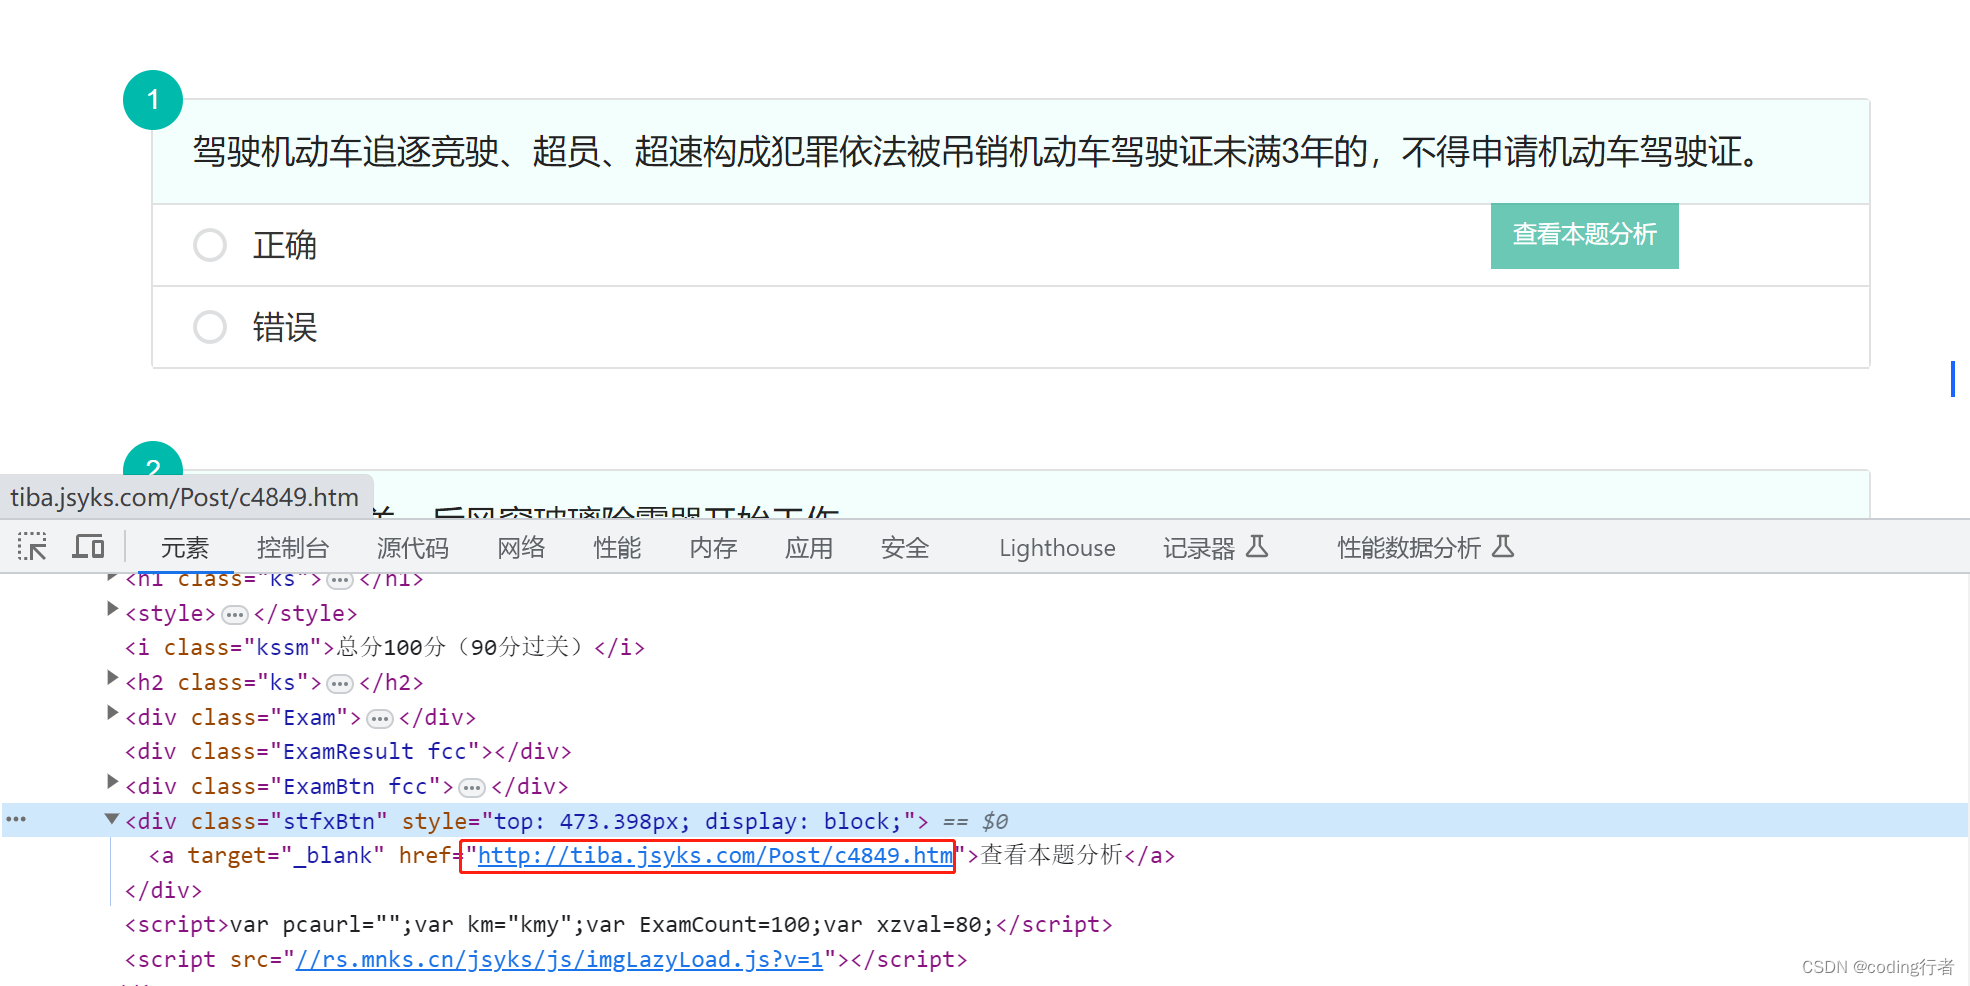
Task: Toggle the device emulation mode icon
Action: coord(87,546)
